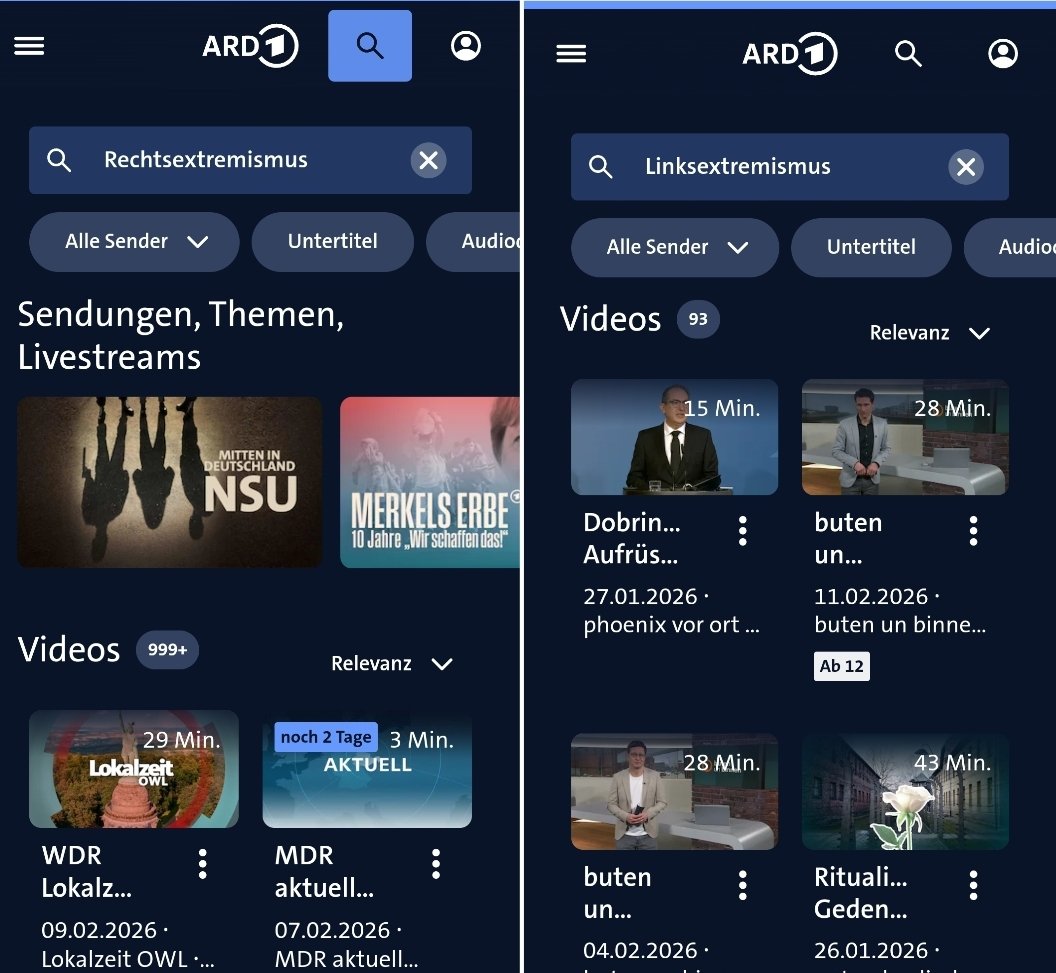This screenshot has width=1056, height=973.
Task: Expand Alle Sender dropdown in left screen
Action: coord(134,242)
